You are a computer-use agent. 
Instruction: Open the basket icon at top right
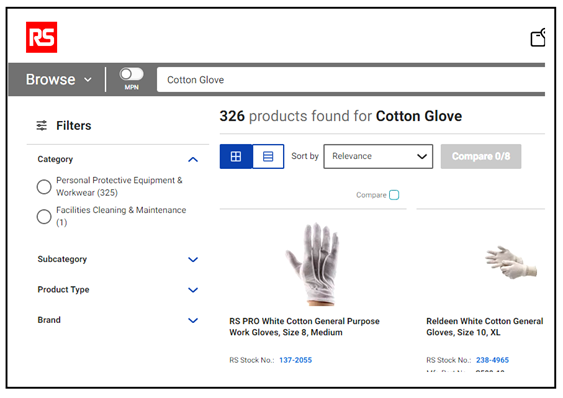pos(538,38)
